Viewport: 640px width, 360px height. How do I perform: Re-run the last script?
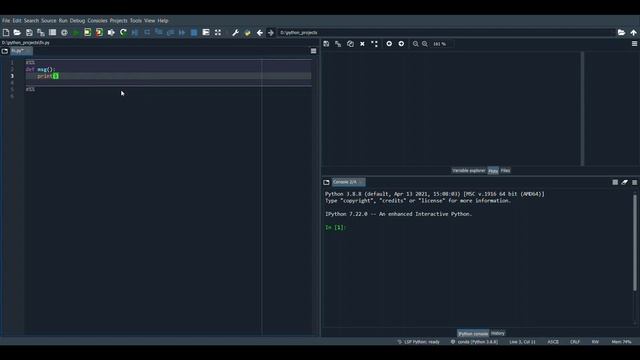[x=123, y=33]
